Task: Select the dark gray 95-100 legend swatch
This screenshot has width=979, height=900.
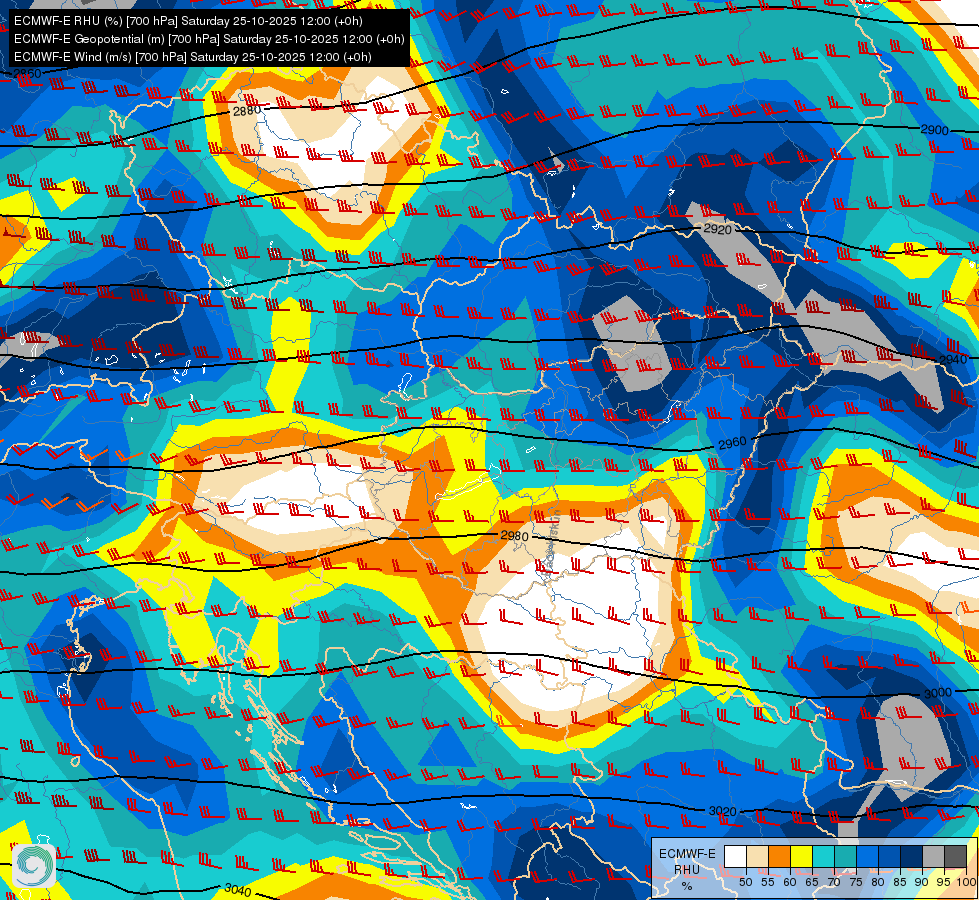Action: click(955, 856)
